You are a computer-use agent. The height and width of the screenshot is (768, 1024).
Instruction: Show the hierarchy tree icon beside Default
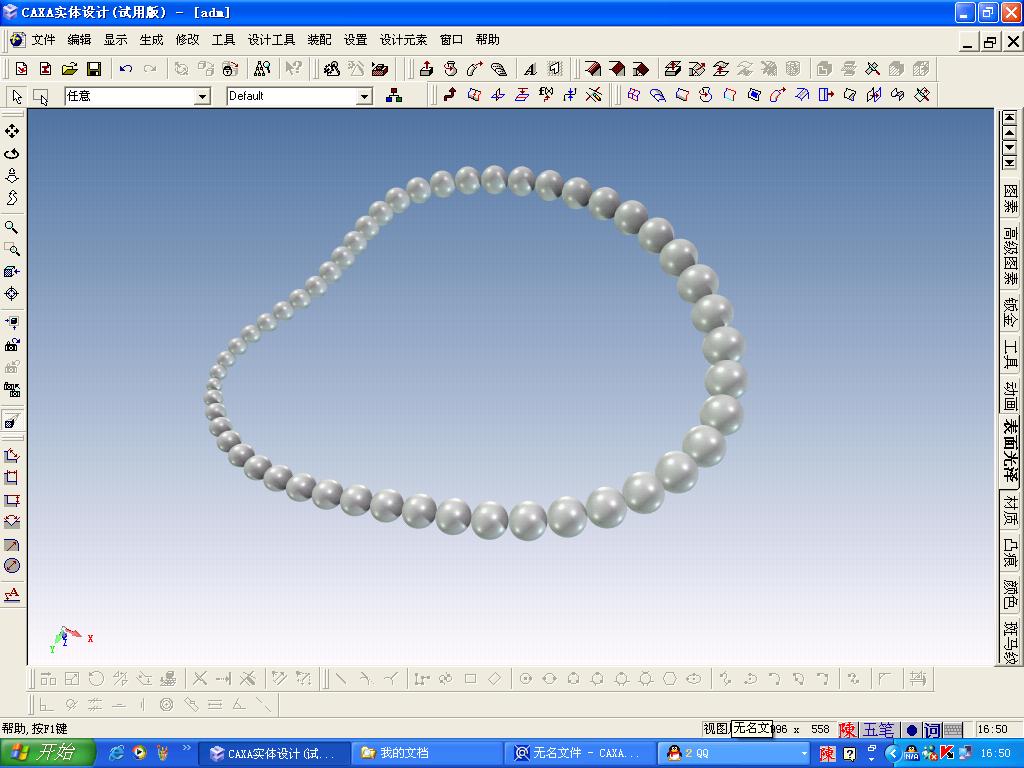(x=394, y=96)
